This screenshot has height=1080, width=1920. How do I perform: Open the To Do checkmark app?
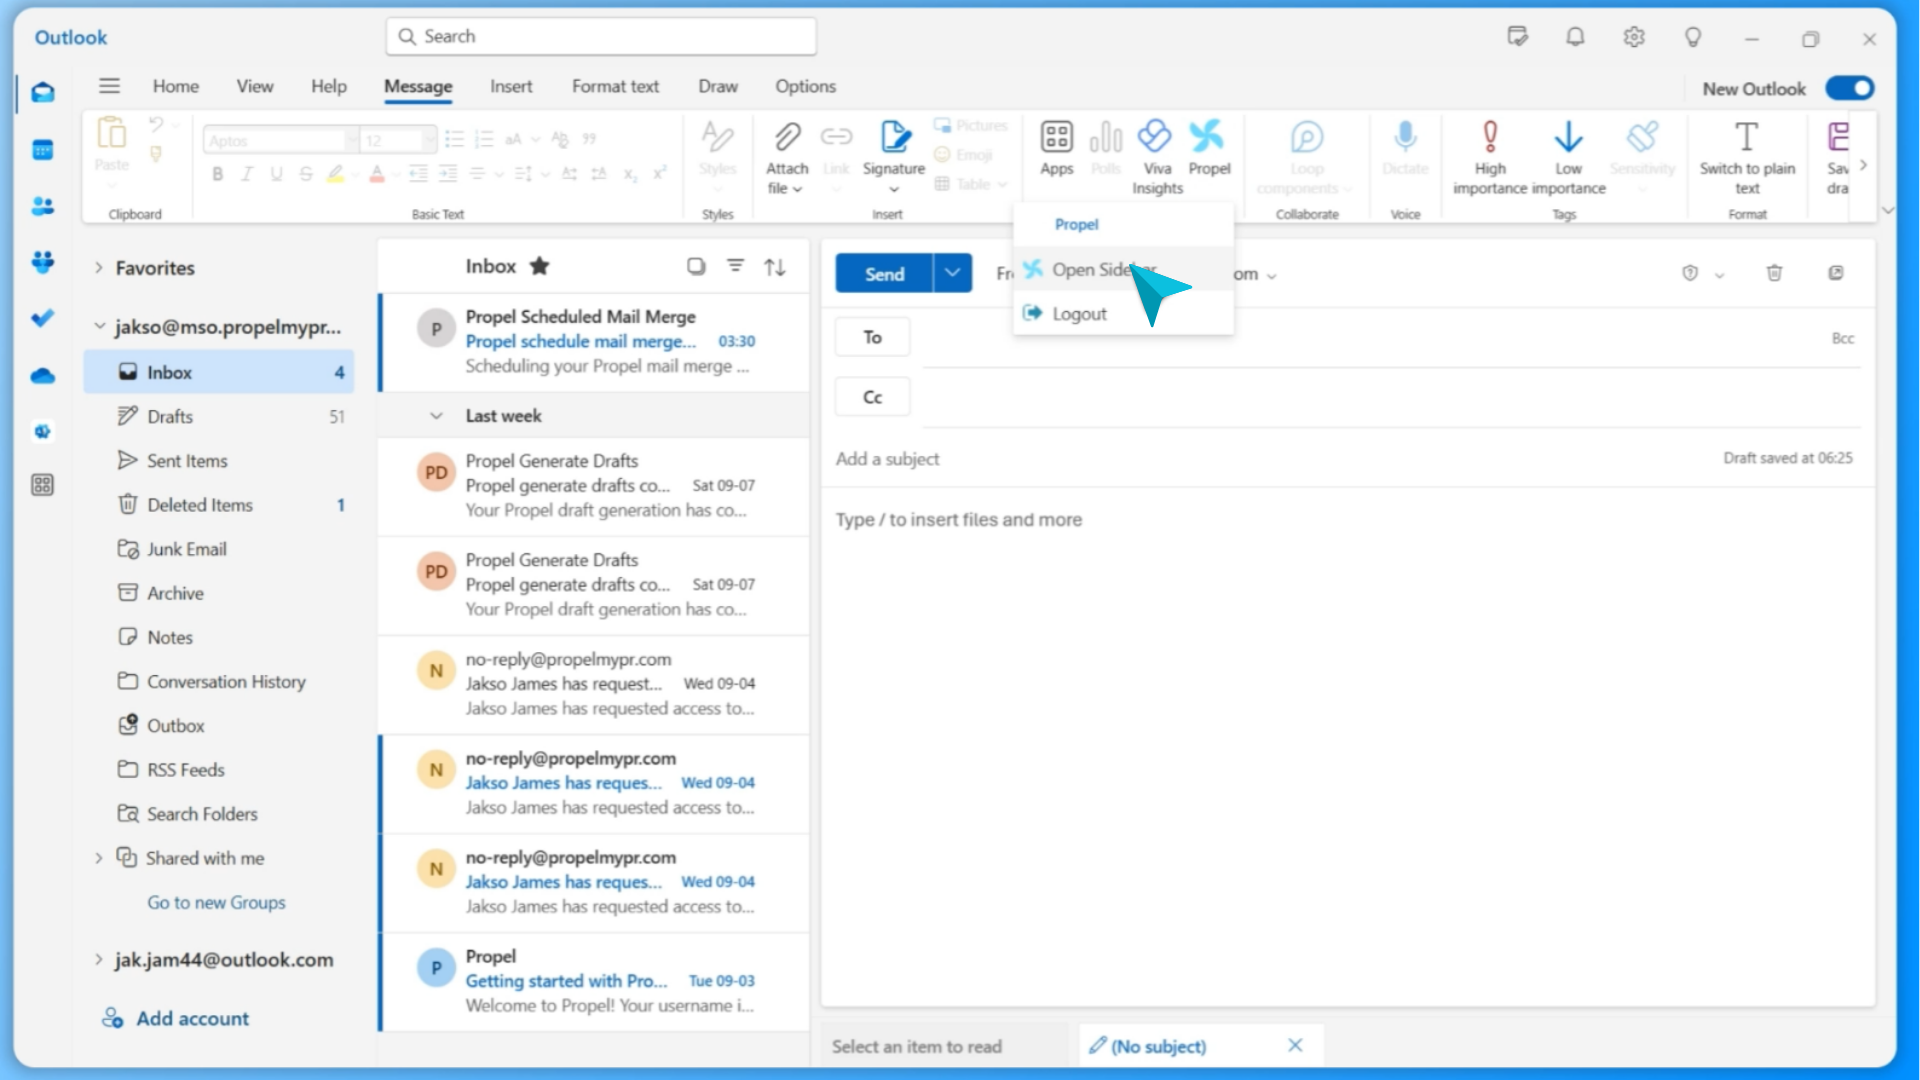click(x=42, y=318)
